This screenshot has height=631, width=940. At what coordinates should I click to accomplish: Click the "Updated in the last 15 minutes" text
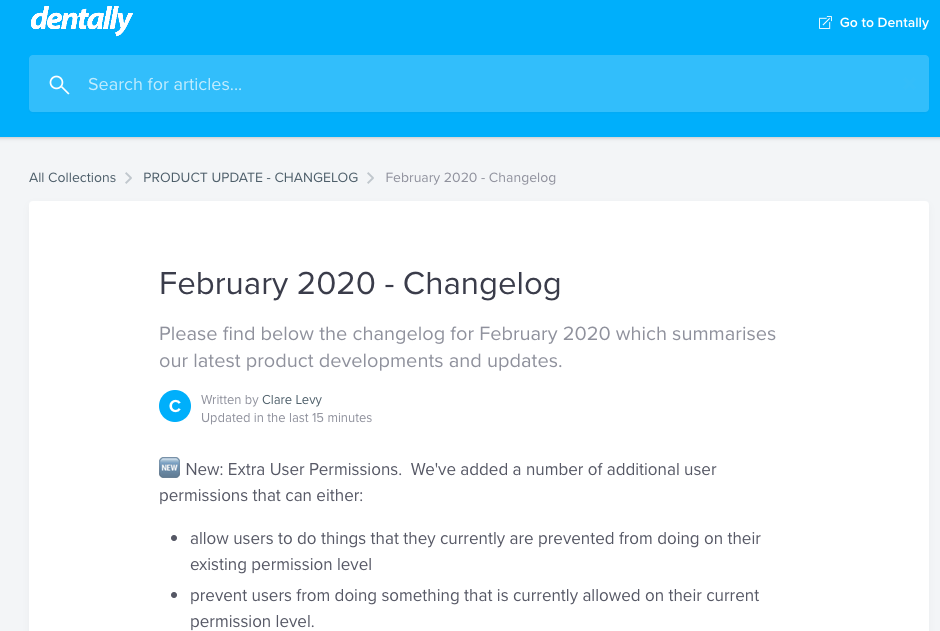(x=286, y=418)
